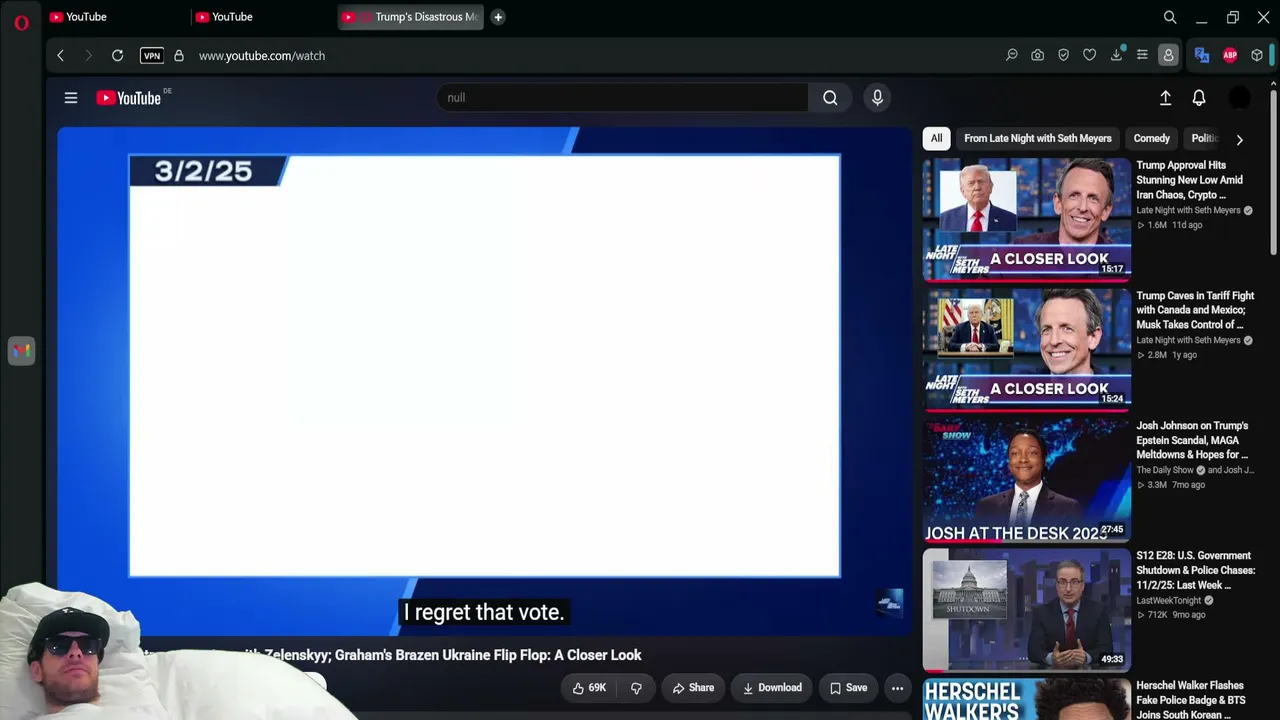Show more filter chips with the right arrow
Screen dimensions: 1280x720
[x=1239, y=140]
